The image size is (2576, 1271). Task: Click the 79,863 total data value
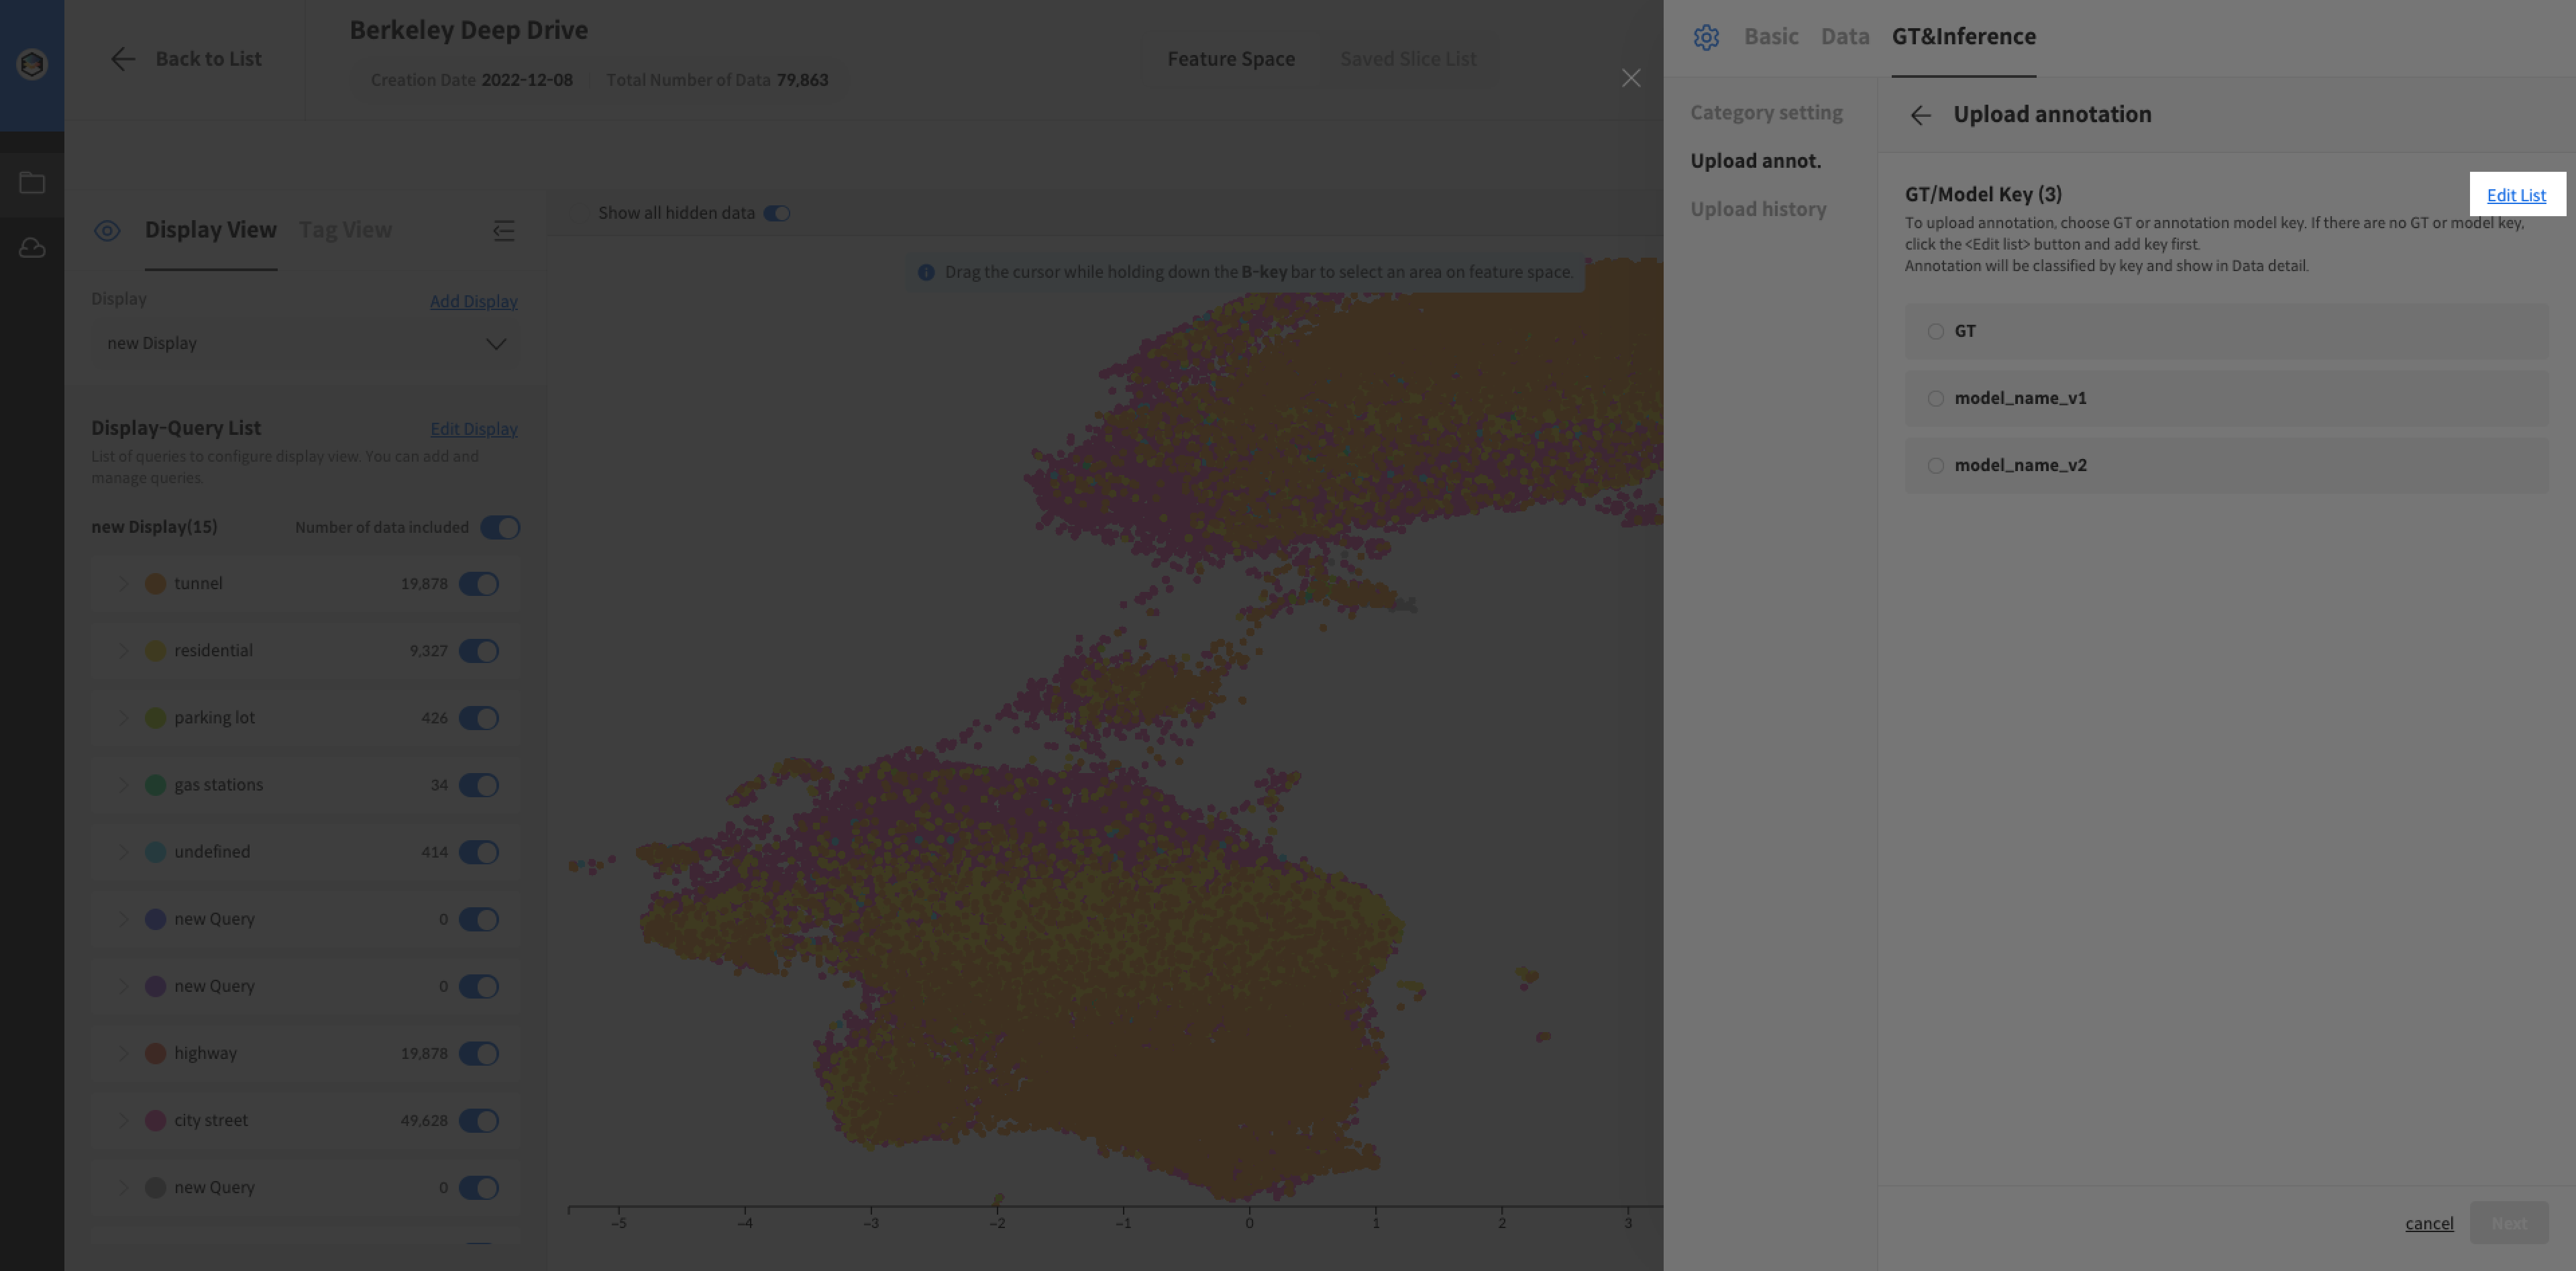coord(802,80)
